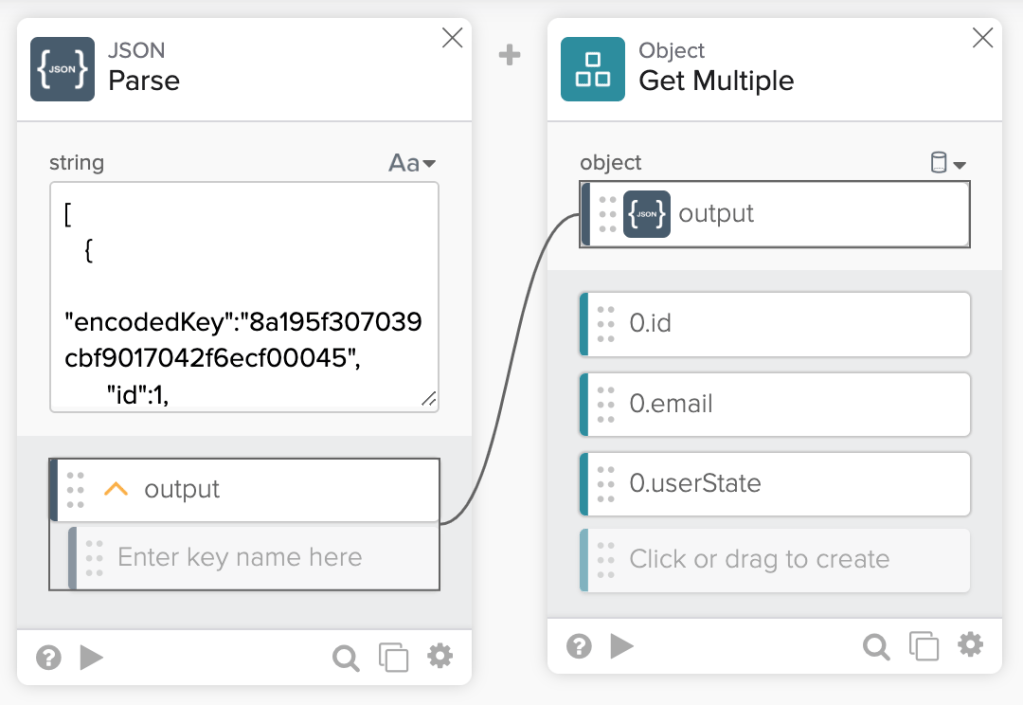The height and width of the screenshot is (705, 1023).
Task: Collapse the output field with orange chevron
Action: [117, 489]
